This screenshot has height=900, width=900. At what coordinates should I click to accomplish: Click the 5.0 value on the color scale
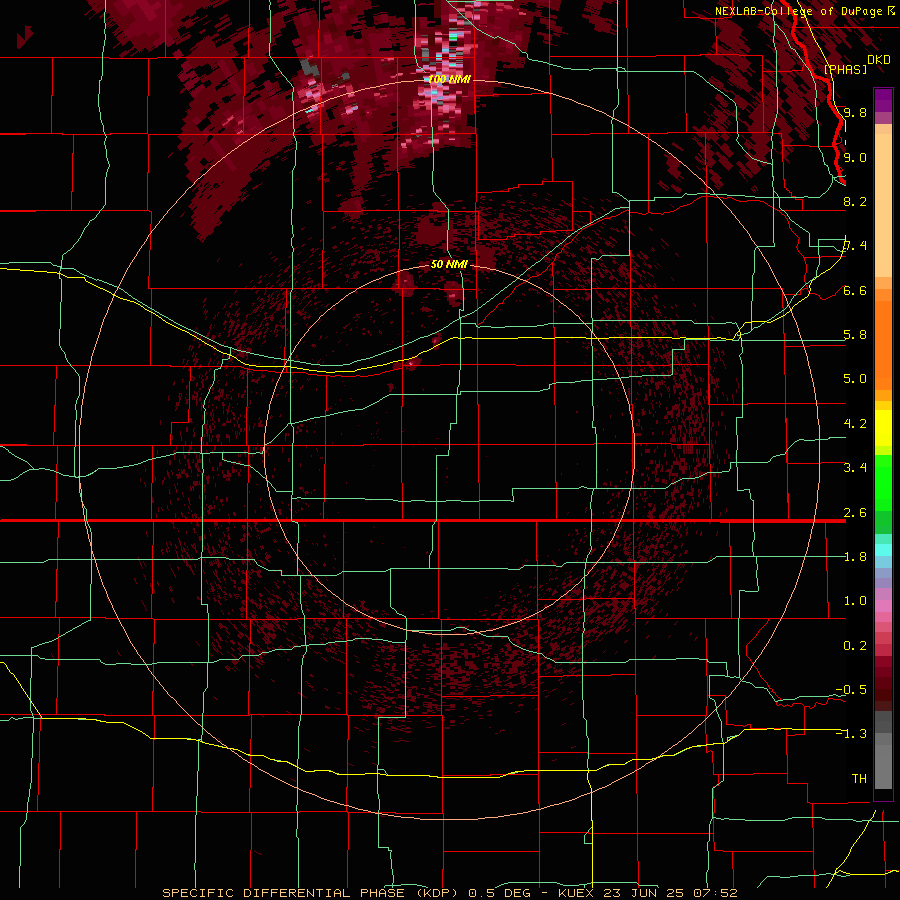click(855, 379)
